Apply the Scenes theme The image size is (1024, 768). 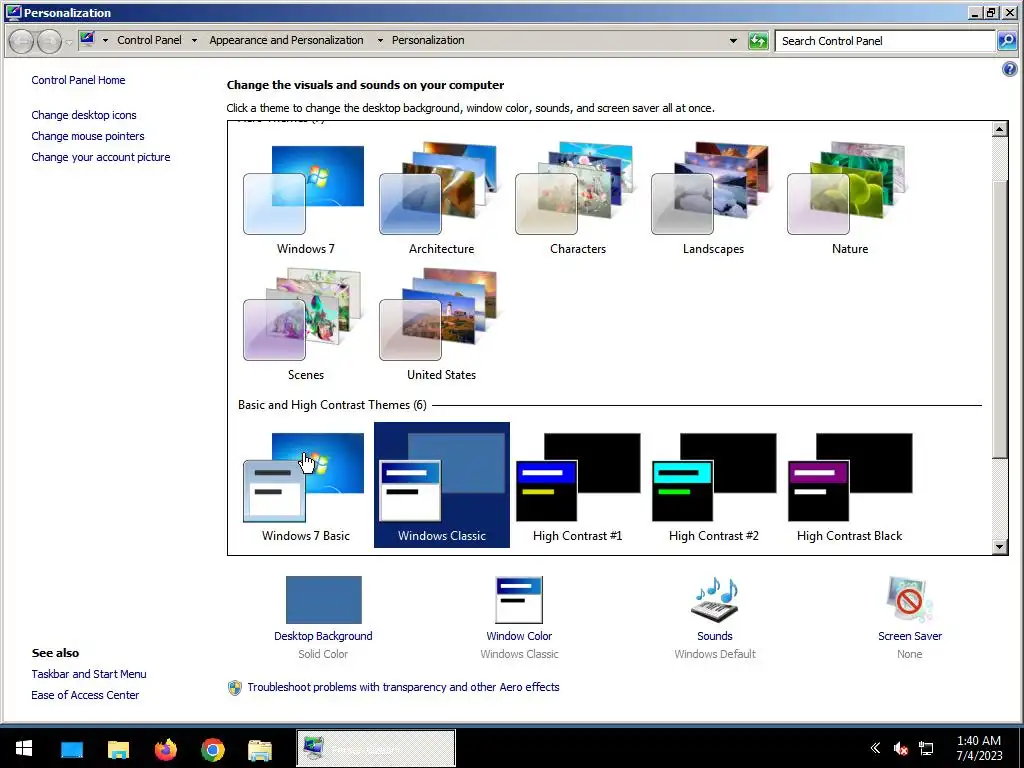point(305,325)
